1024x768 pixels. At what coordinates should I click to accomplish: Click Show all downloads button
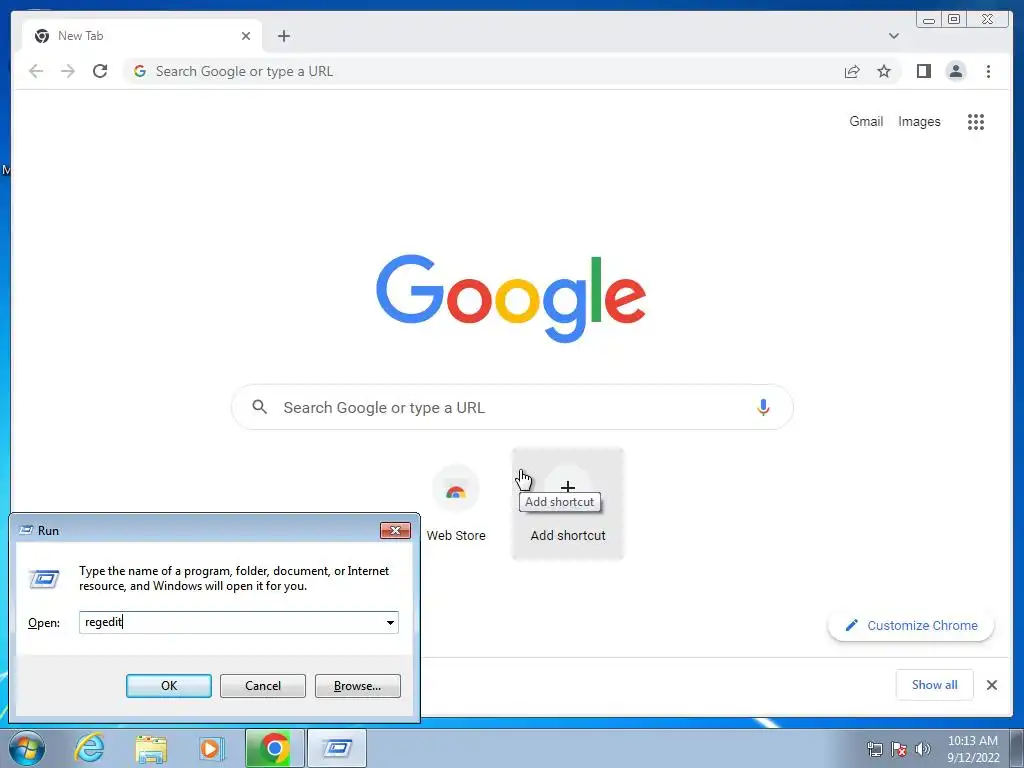pyautogui.click(x=935, y=685)
